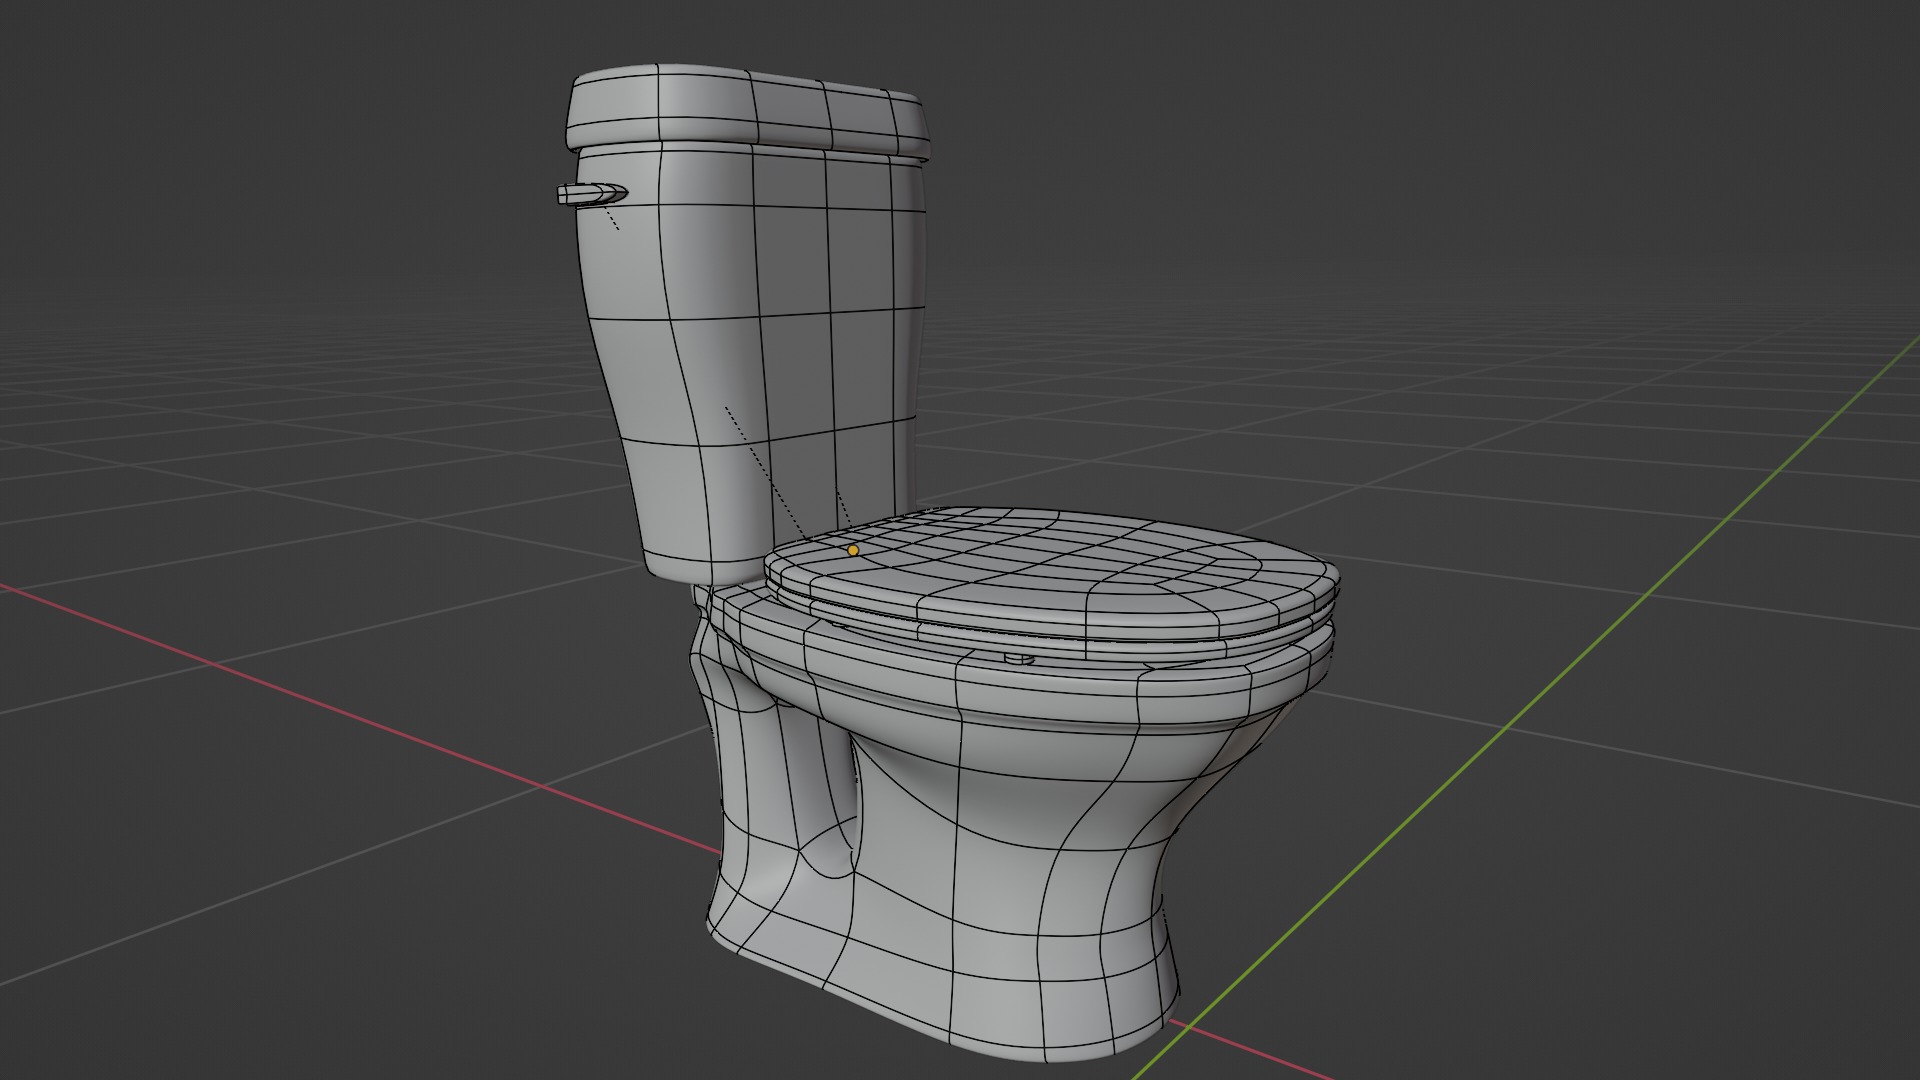Click the small seat bumper under lid
The width and height of the screenshot is (1920, 1080).
pos(1018,659)
